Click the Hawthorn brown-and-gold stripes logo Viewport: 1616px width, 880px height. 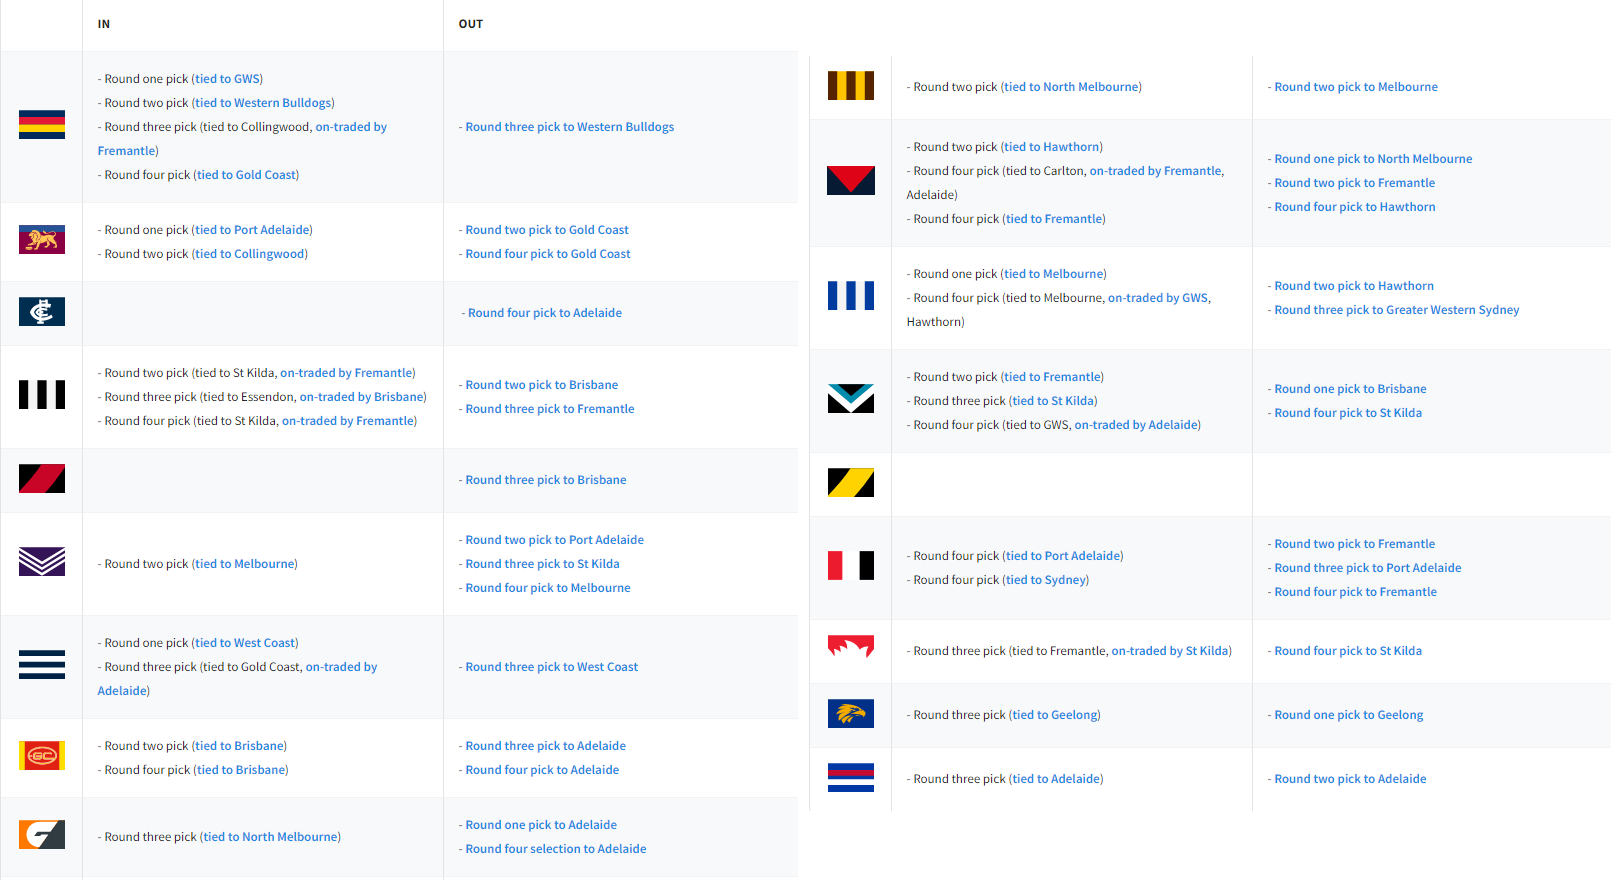click(851, 86)
